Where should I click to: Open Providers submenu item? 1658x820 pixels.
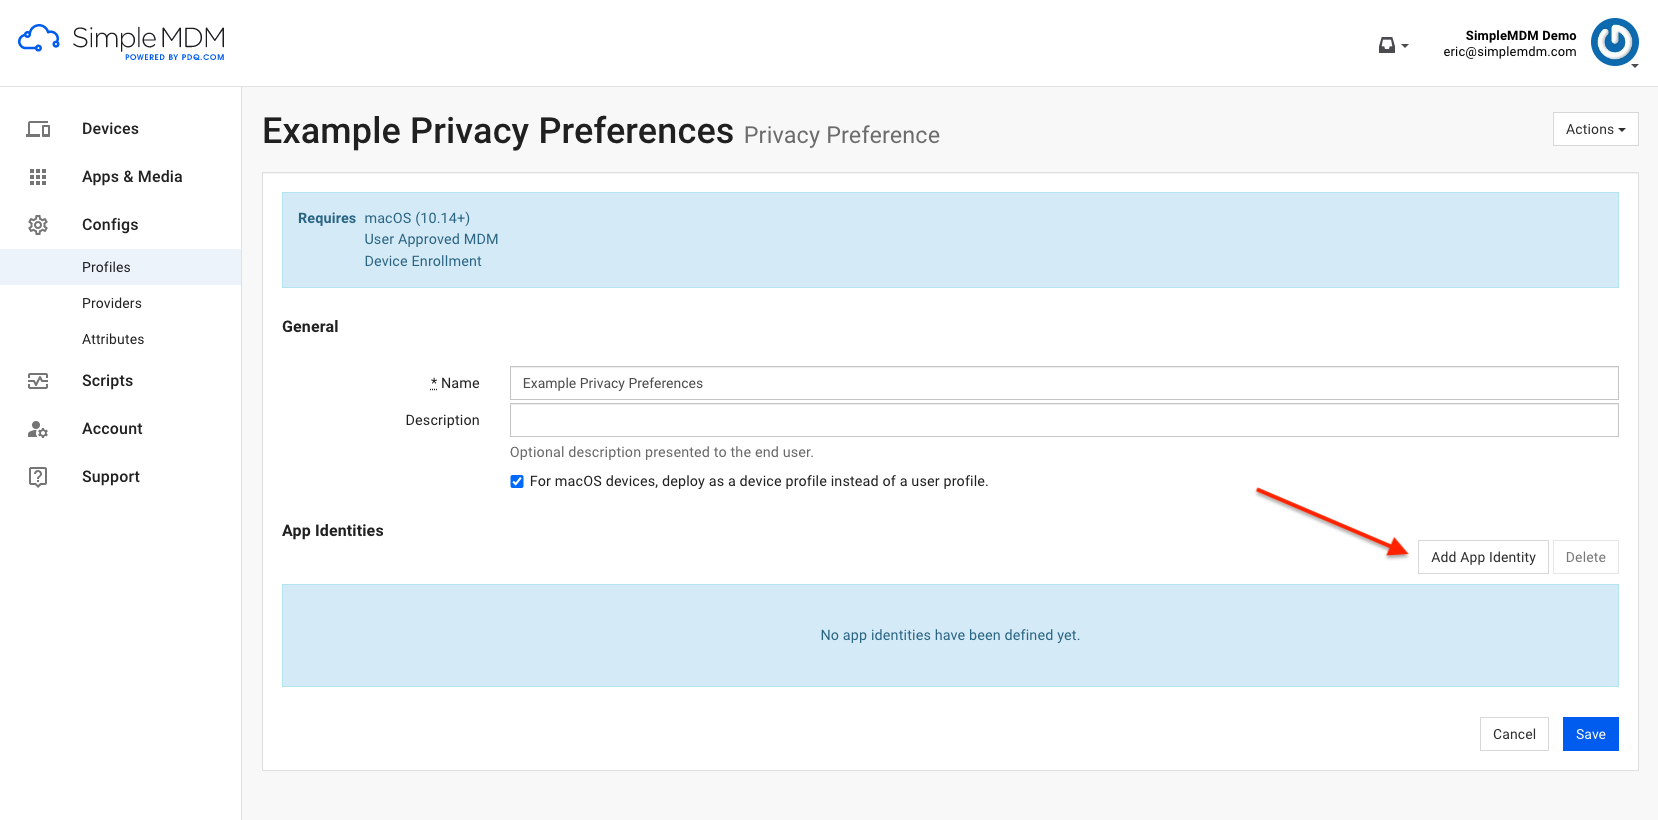coord(112,303)
